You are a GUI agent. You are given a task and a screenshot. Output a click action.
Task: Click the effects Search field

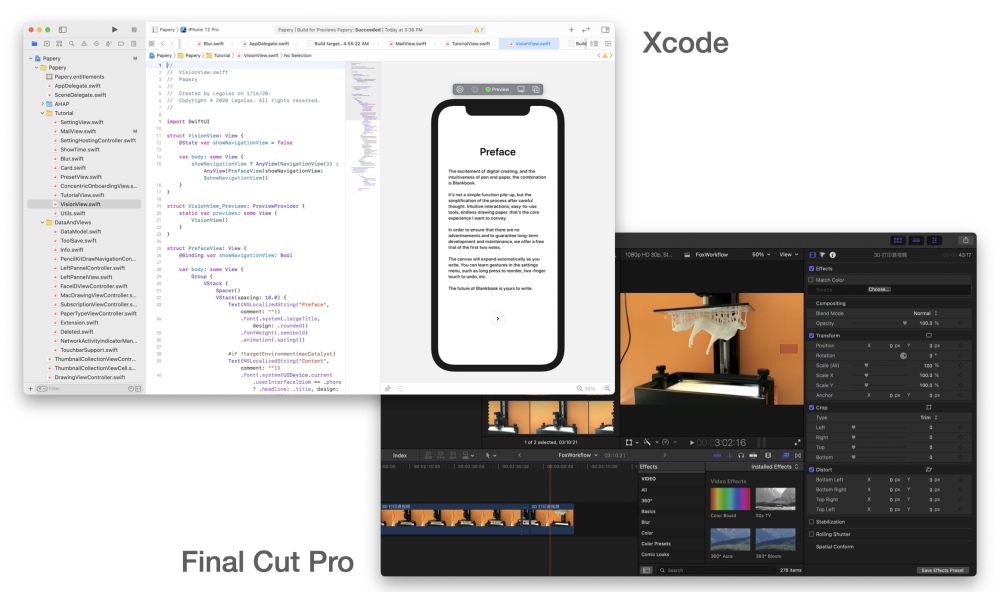coord(714,570)
